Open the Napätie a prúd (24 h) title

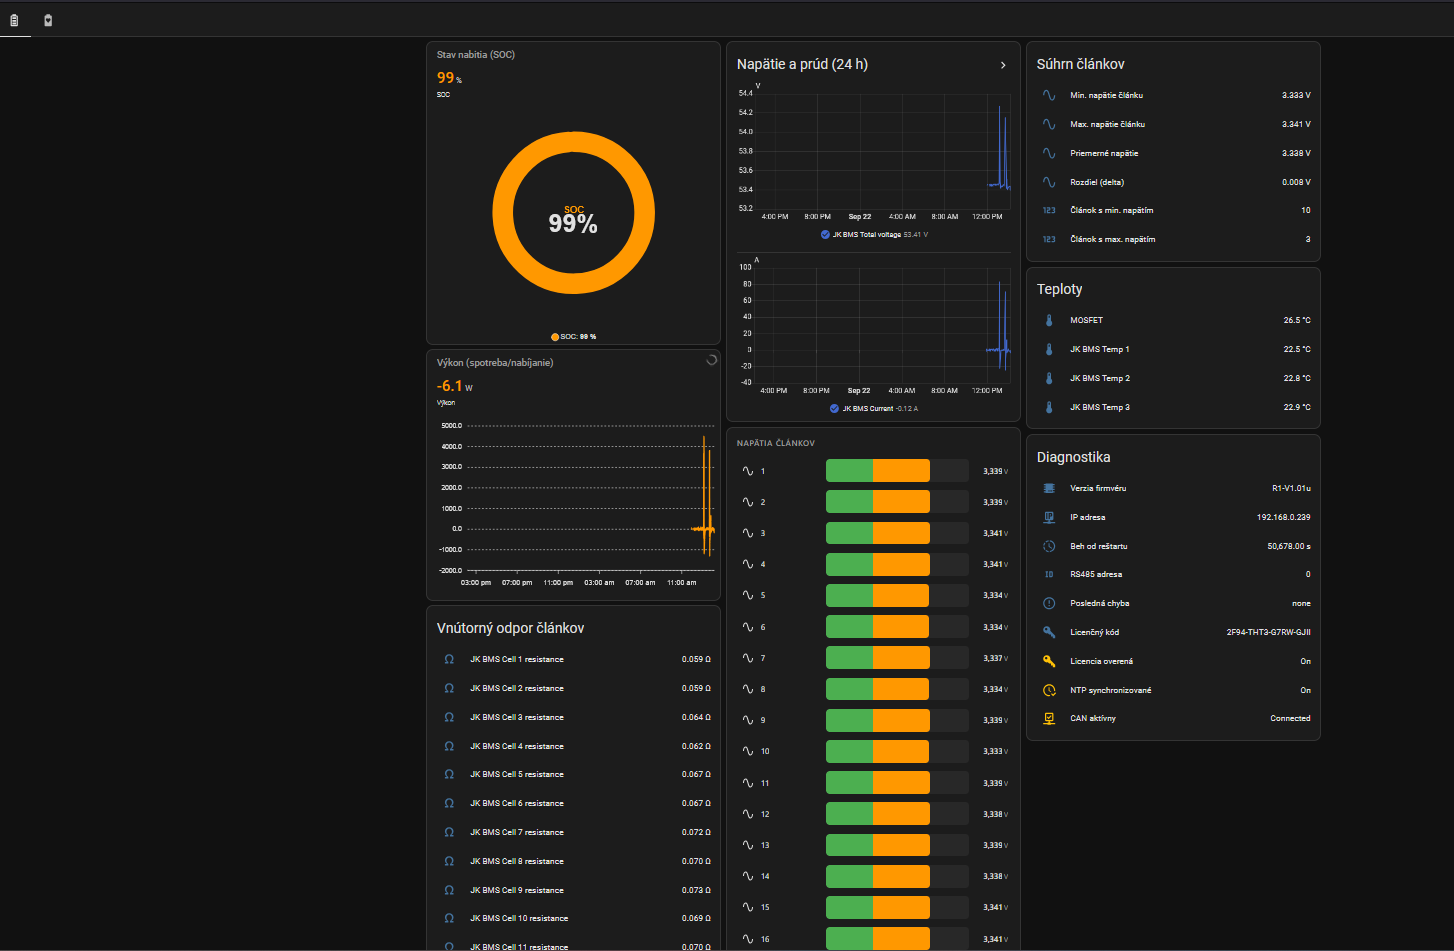click(x=802, y=64)
